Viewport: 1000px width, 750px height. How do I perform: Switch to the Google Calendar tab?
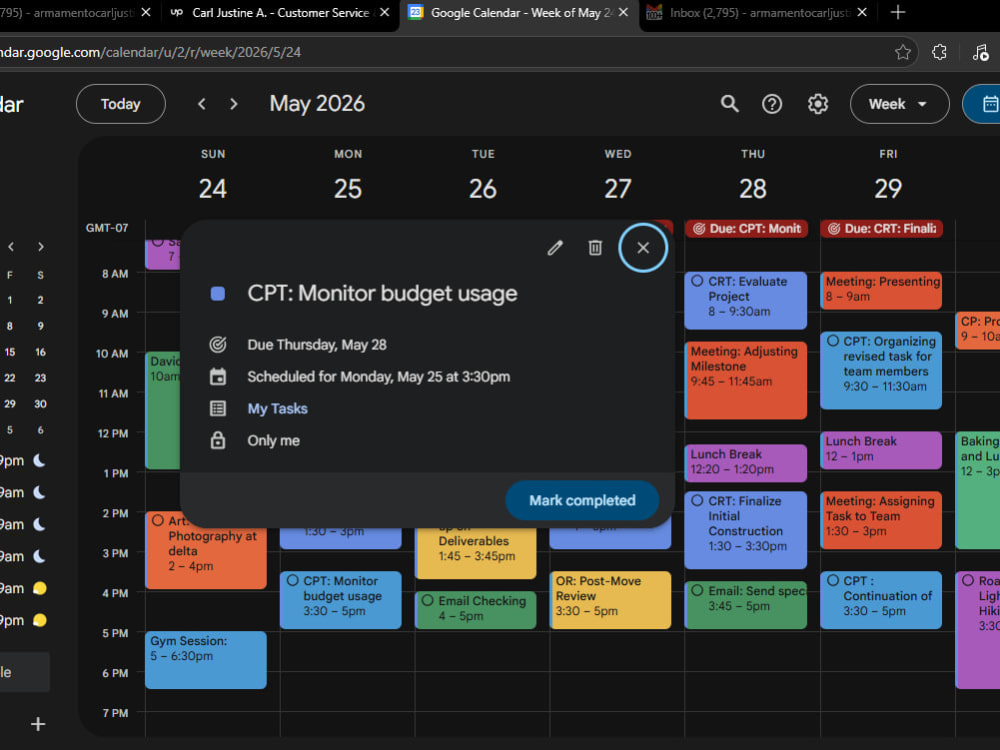pyautogui.click(x=518, y=13)
